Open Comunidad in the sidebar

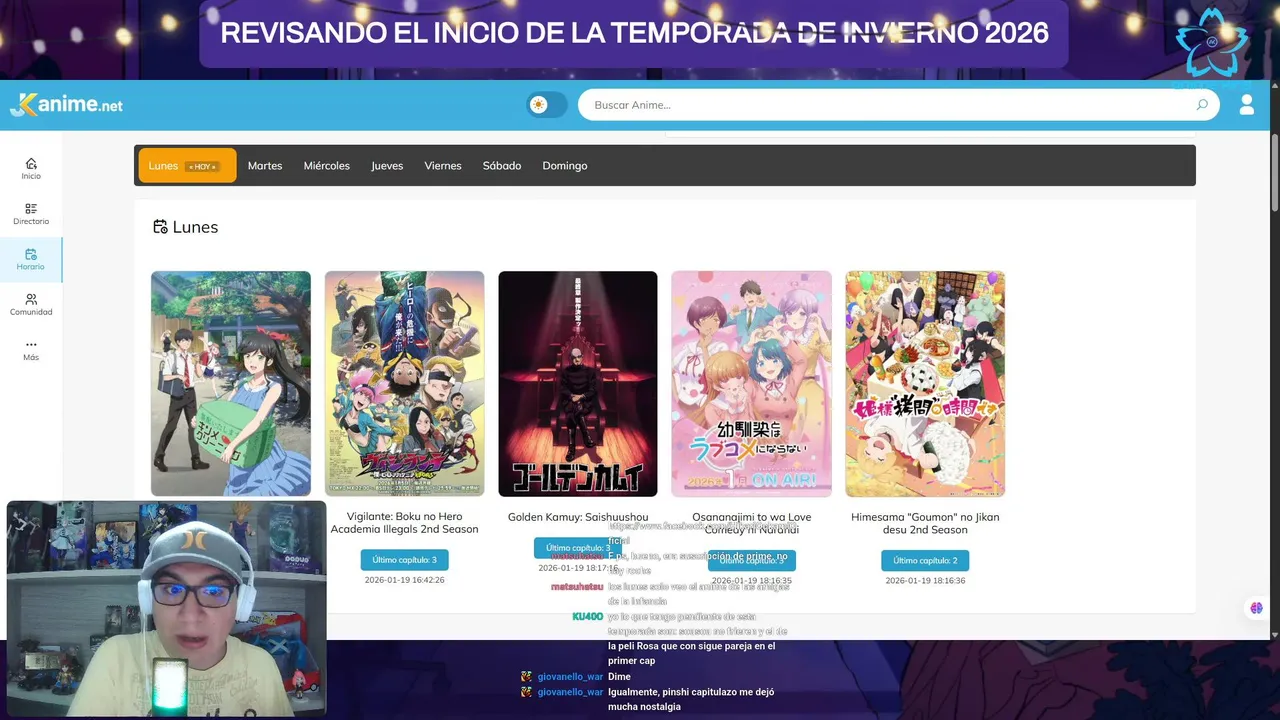point(31,305)
